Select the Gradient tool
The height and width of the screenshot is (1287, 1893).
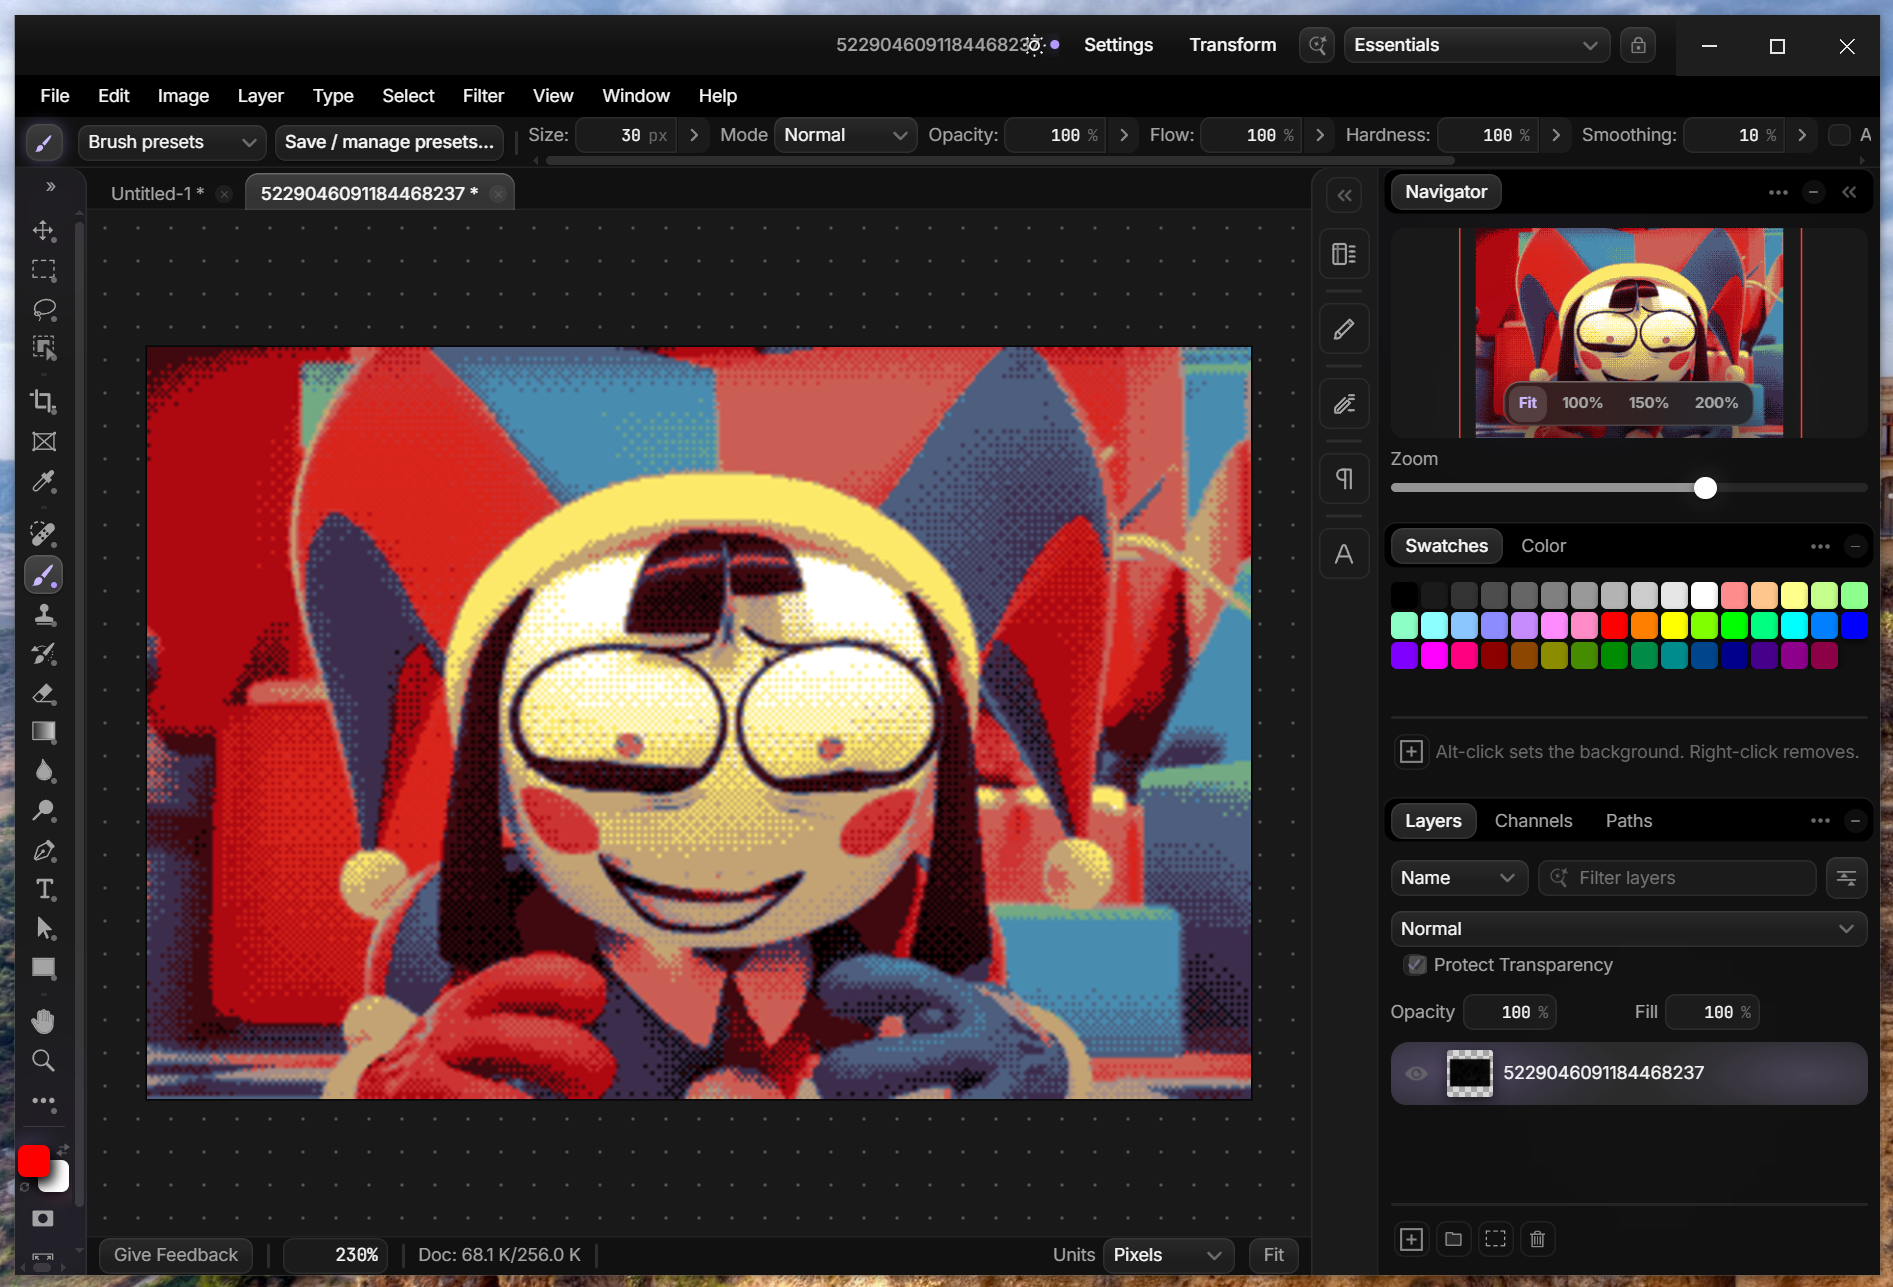tap(44, 732)
